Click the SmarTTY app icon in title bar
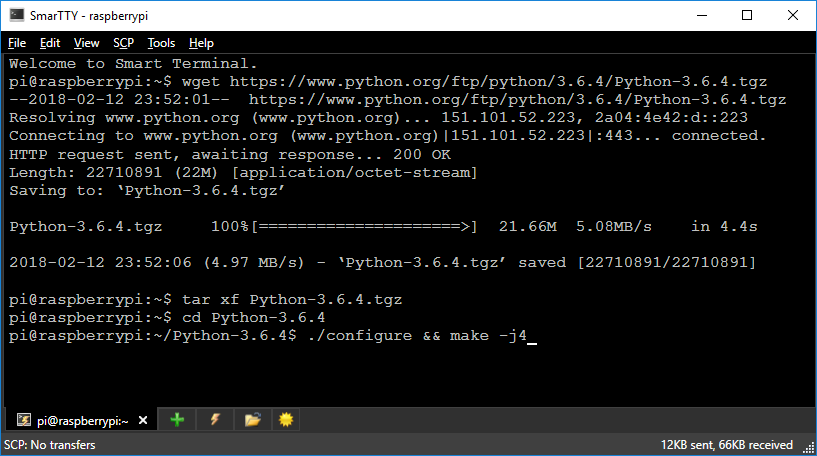This screenshot has height=456, width=817. (x=17, y=15)
